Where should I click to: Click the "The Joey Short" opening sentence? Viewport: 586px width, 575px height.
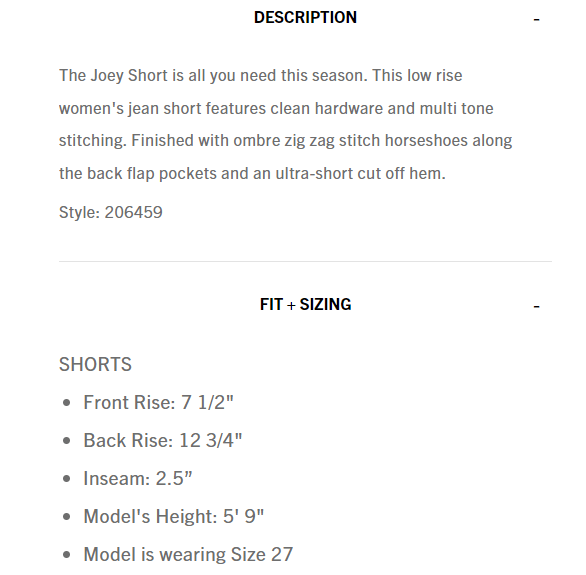pos(213,75)
